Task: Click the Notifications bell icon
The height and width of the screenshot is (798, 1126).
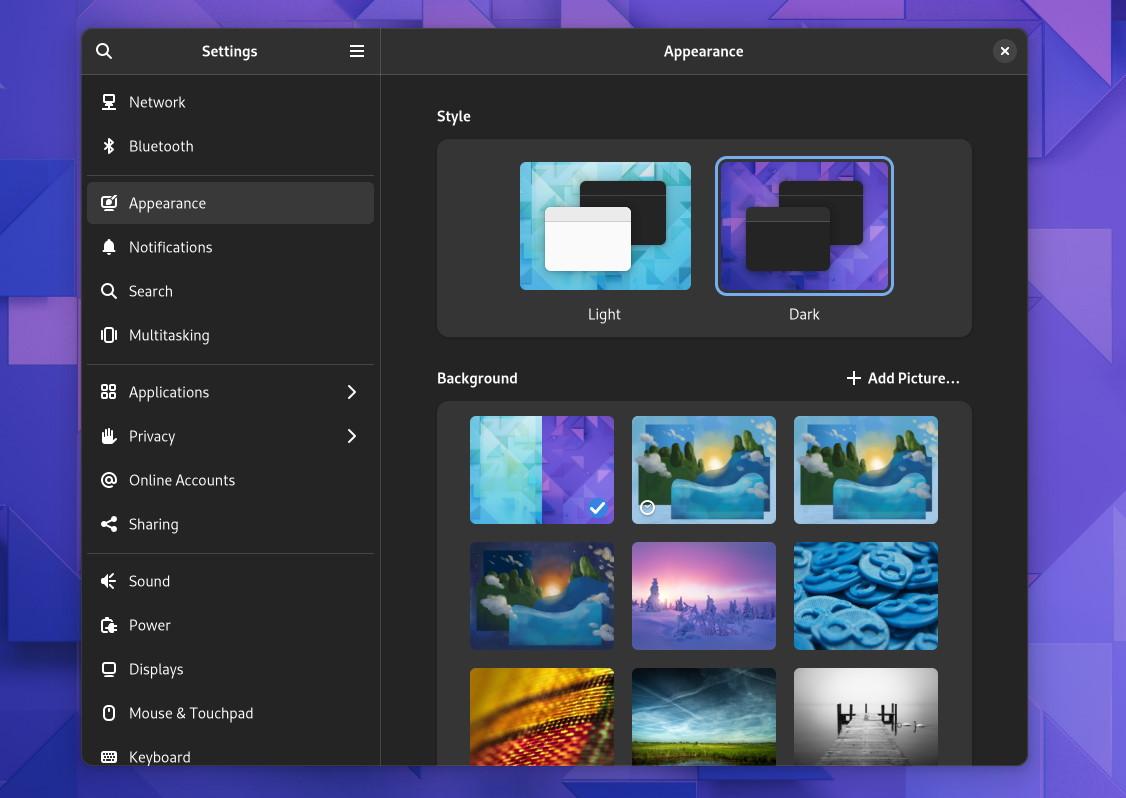Action: [108, 247]
